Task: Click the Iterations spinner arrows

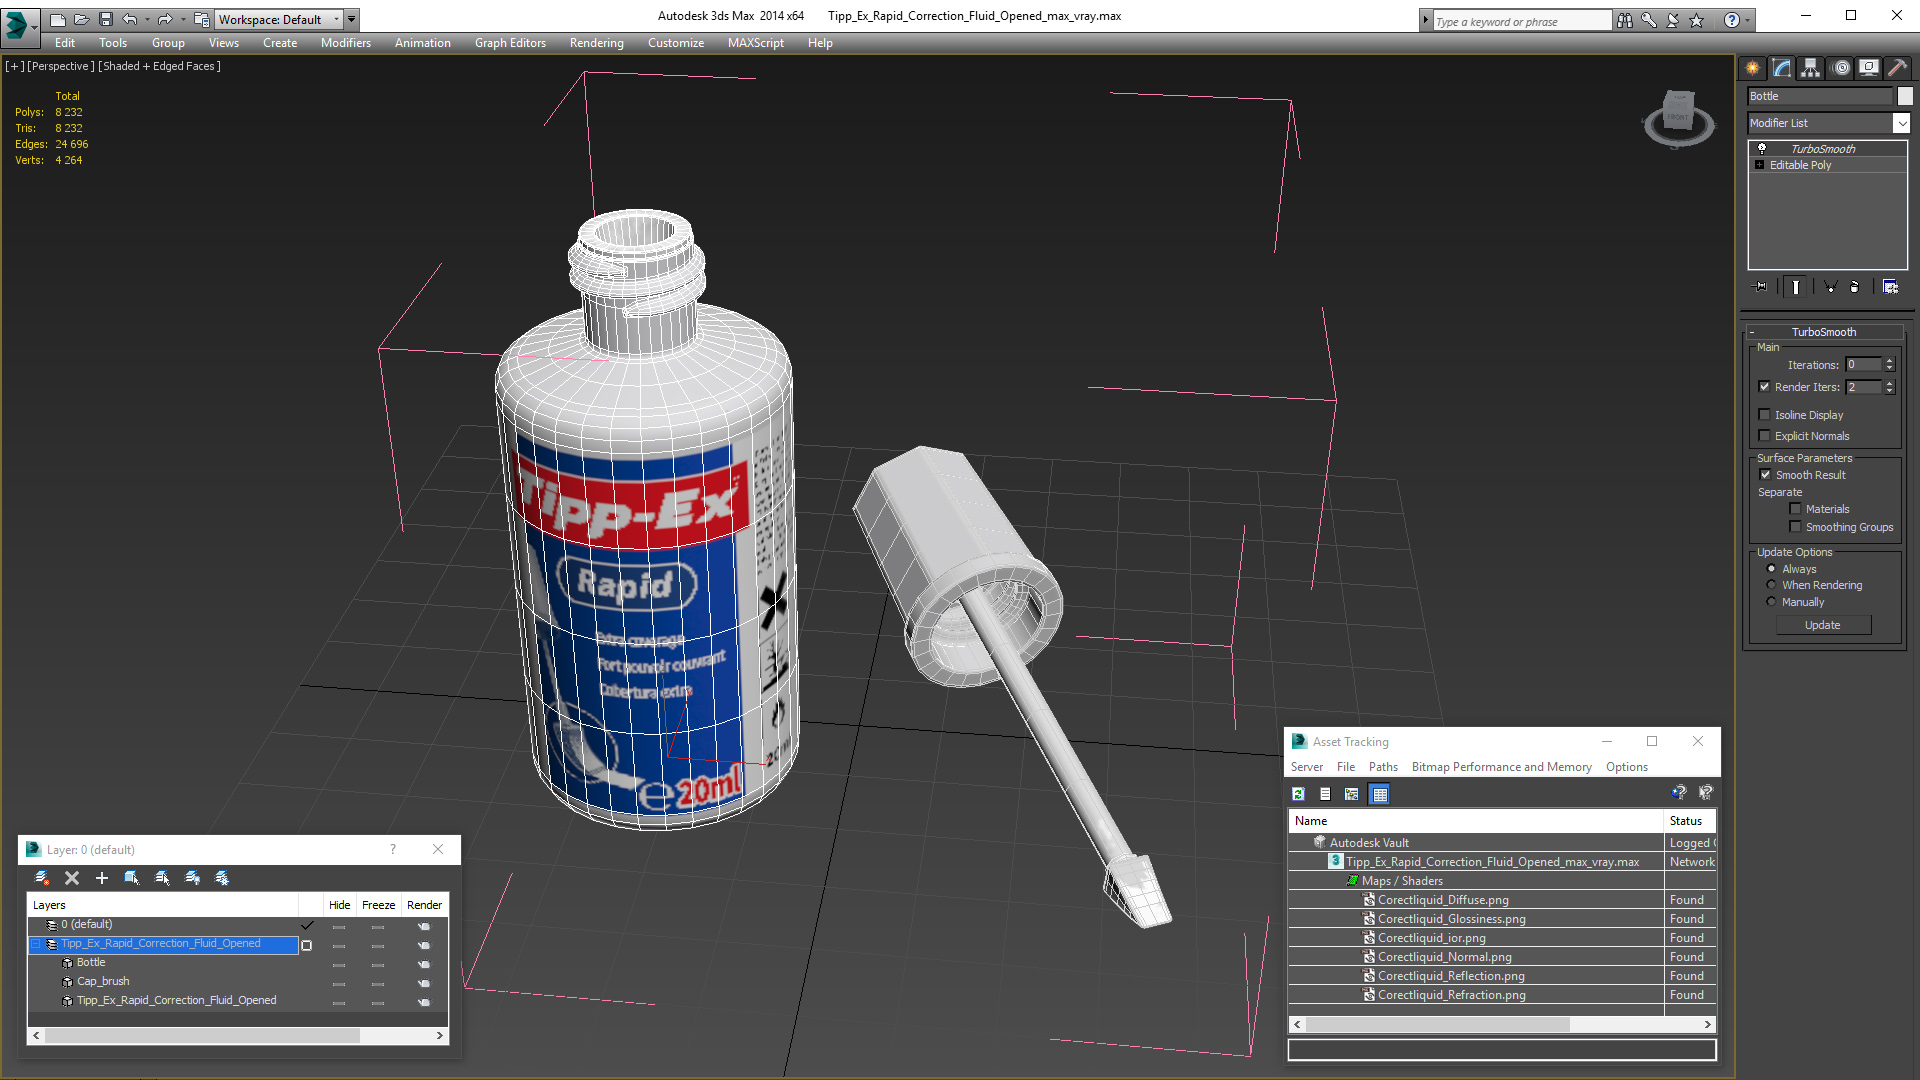Action: click(1889, 365)
